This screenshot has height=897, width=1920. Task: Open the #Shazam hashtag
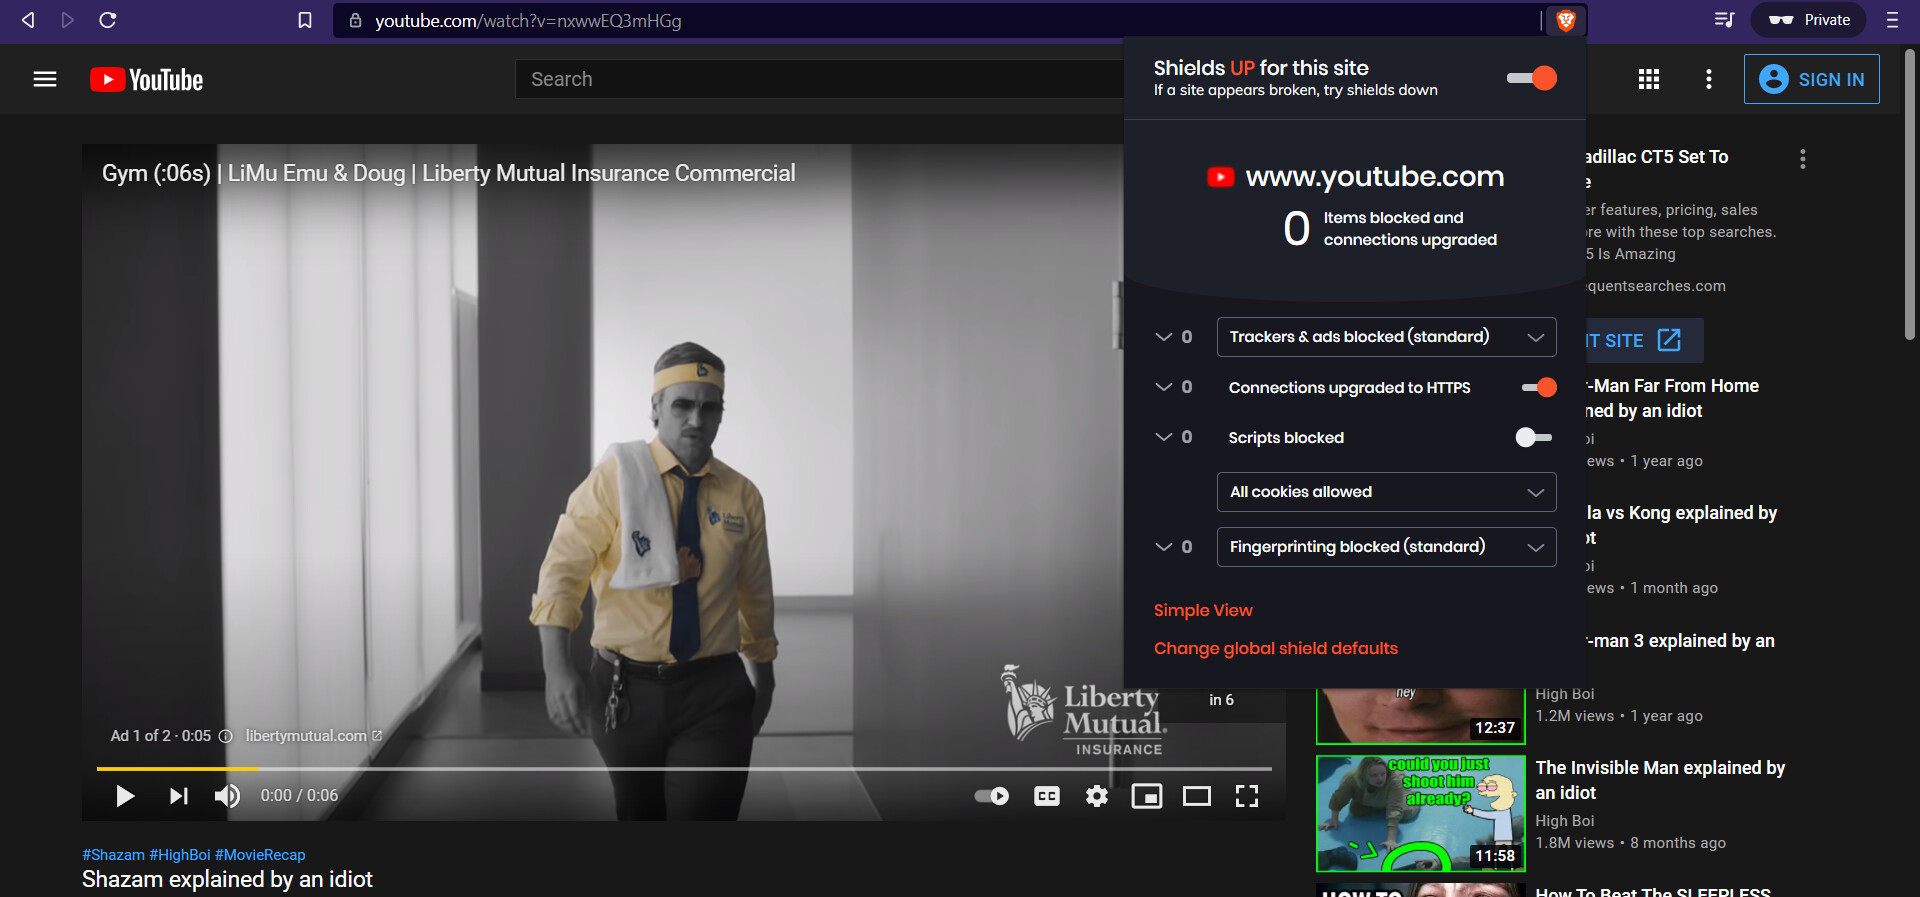(113, 855)
